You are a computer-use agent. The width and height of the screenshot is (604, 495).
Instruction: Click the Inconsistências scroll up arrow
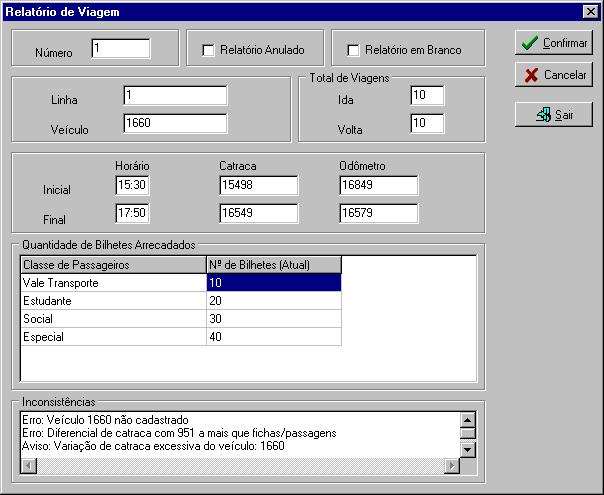coord(468,420)
